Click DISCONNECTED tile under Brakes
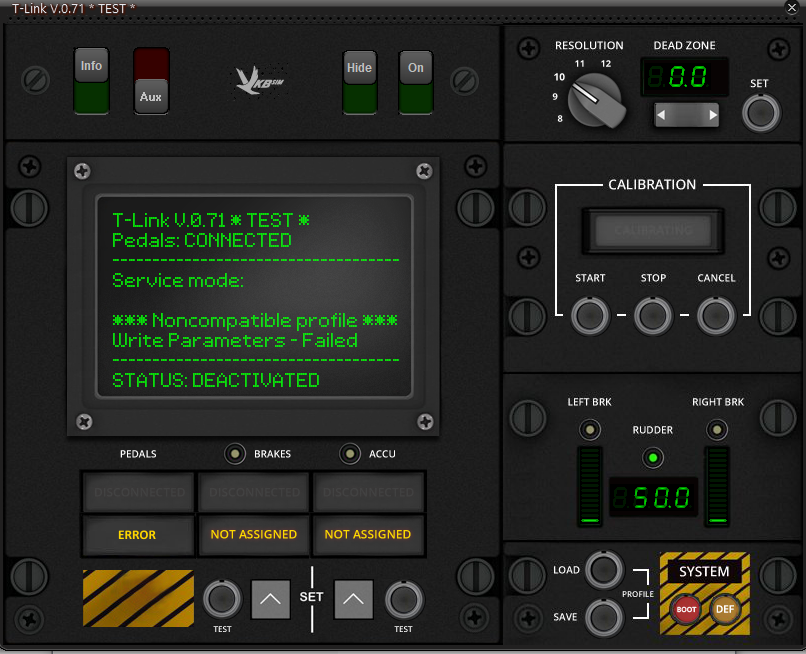 254,492
